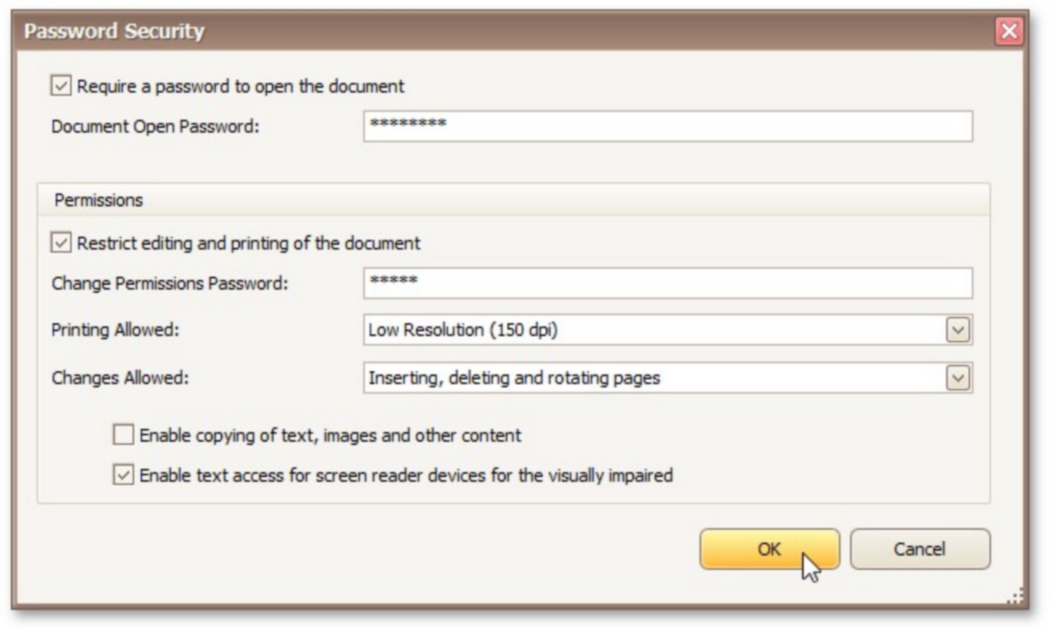Click the Document Open Password label
The height and width of the screenshot is (632, 1050).
click(x=154, y=126)
